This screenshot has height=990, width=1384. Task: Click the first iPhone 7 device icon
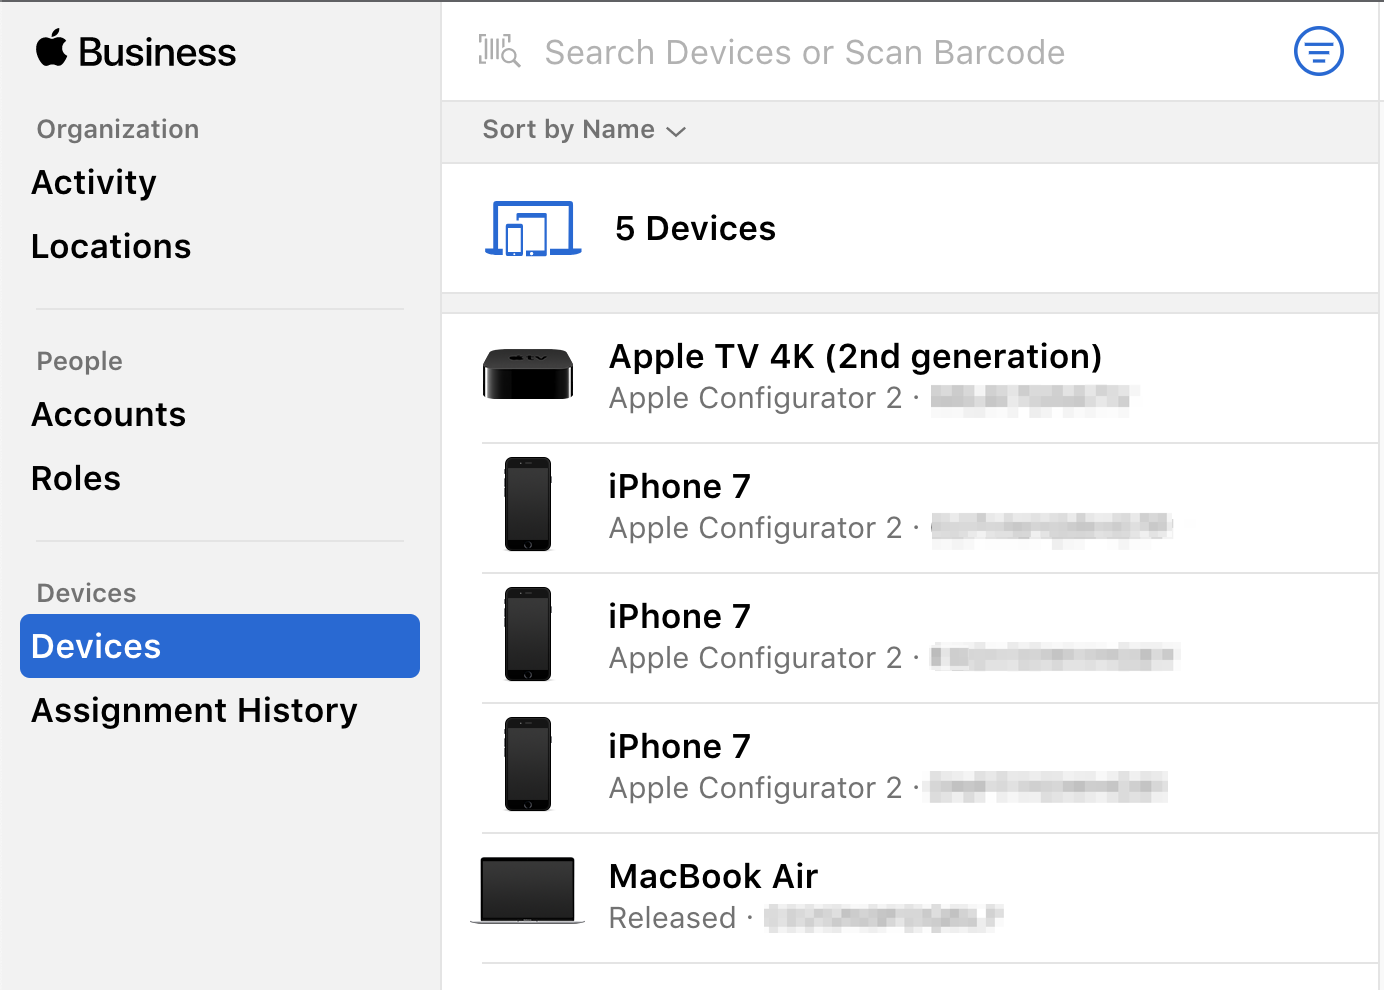coord(527,505)
